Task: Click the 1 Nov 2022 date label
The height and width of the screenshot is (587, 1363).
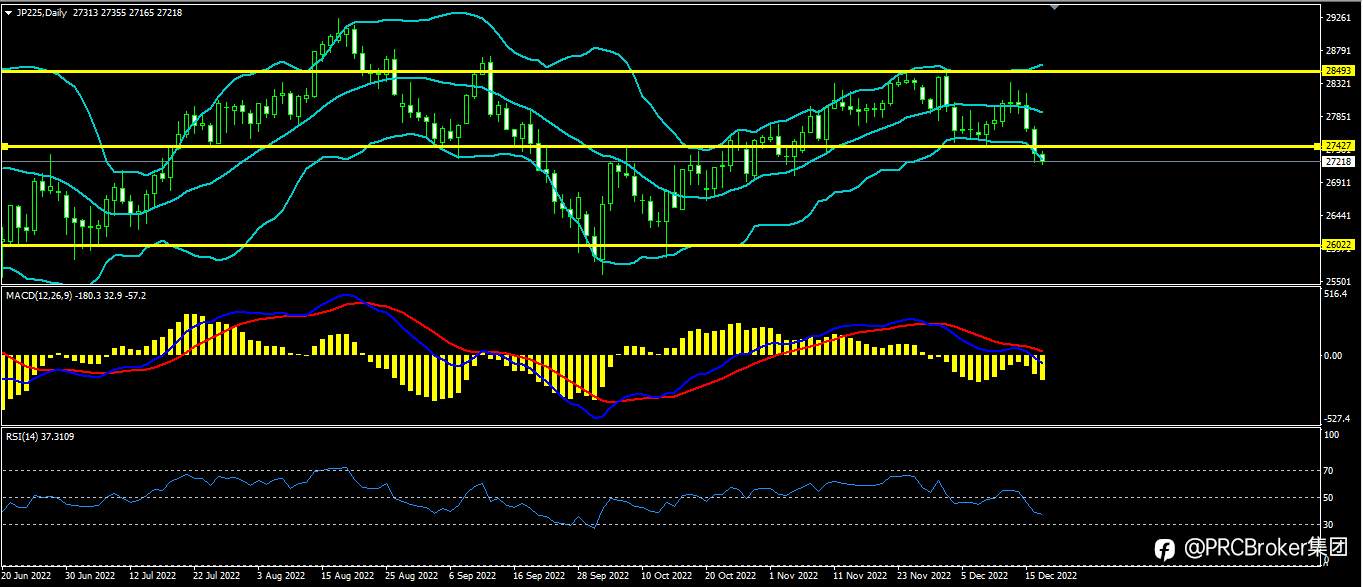Action: [x=794, y=576]
